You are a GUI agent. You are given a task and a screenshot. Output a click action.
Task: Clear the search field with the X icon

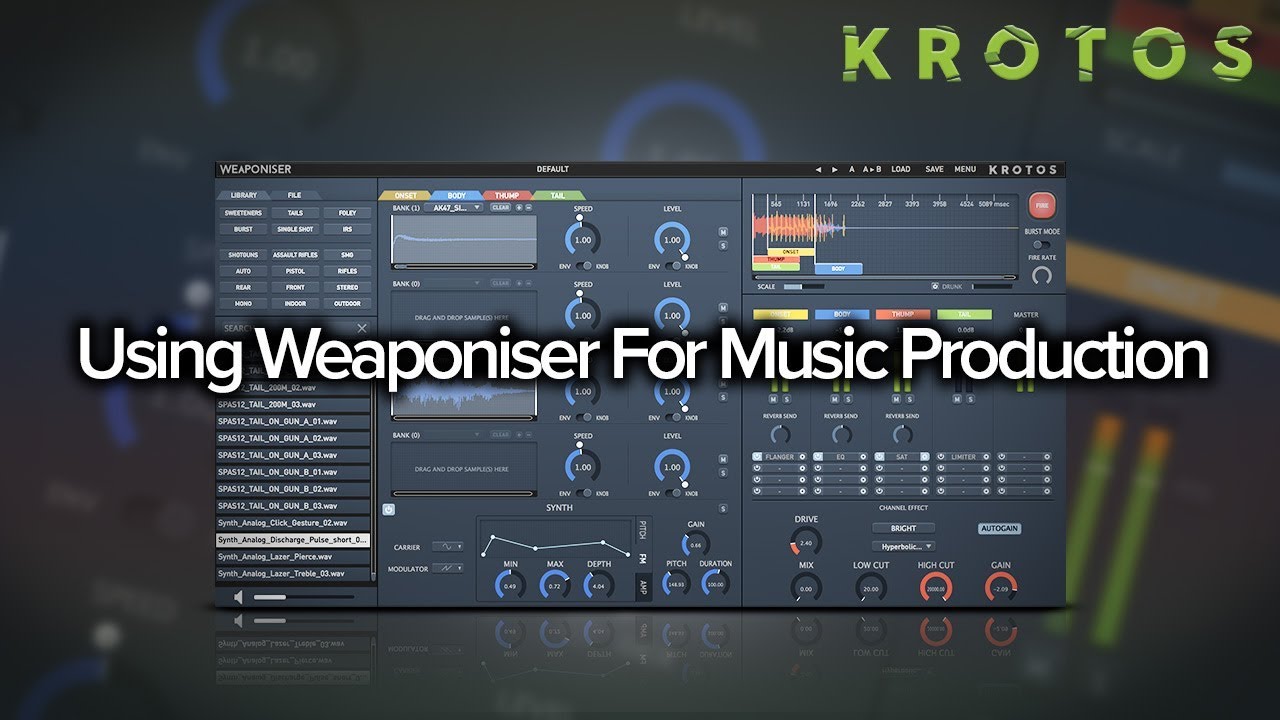362,328
